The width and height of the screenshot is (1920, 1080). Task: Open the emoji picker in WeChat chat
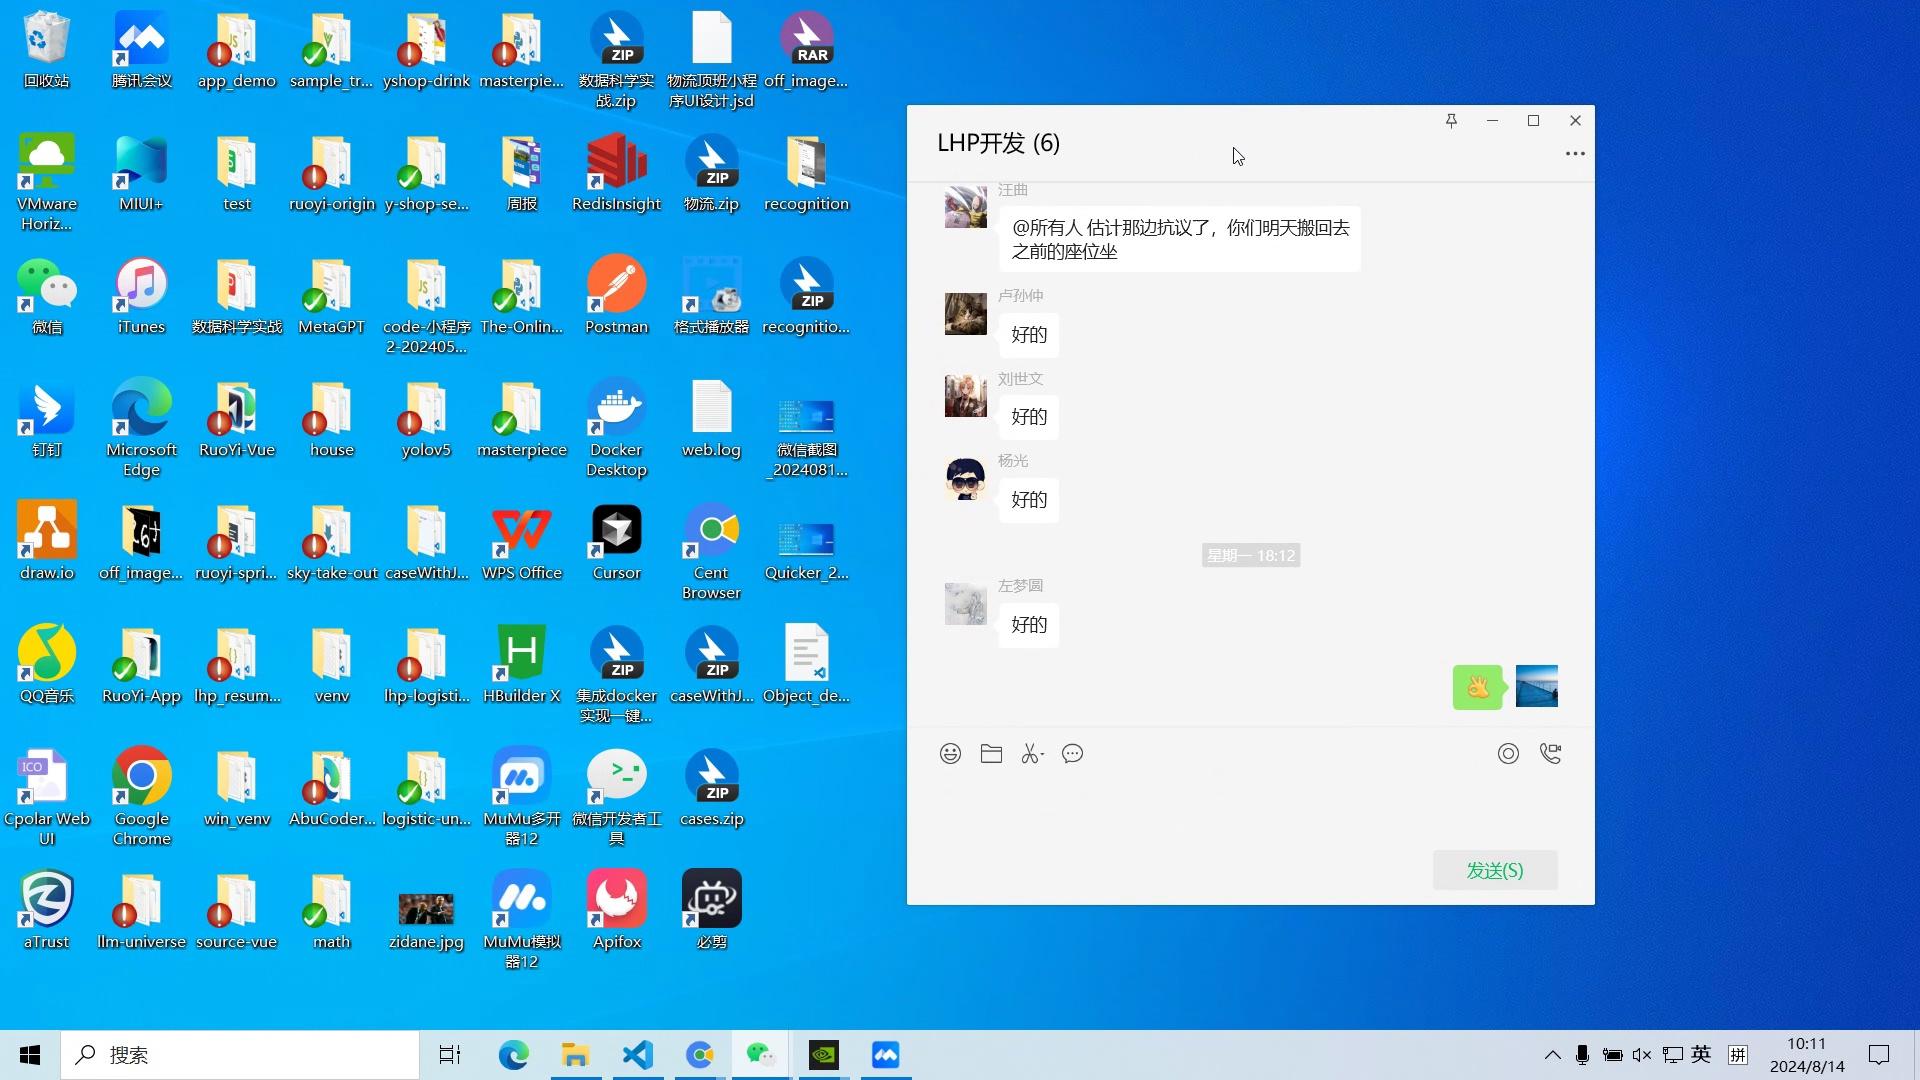tap(950, 754)
